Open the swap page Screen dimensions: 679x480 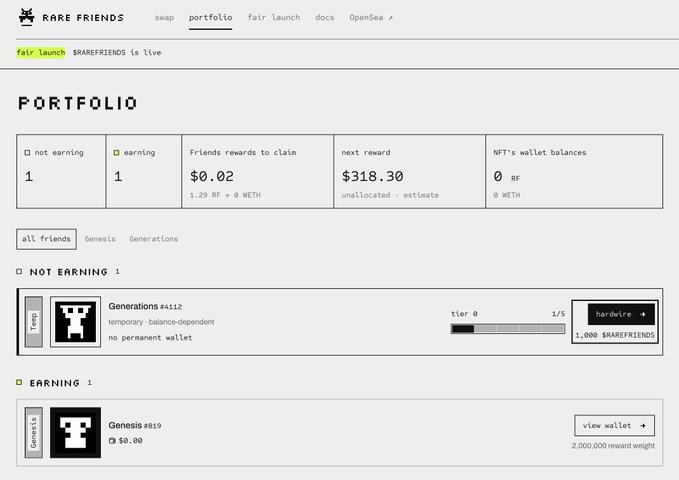[164, 17]
